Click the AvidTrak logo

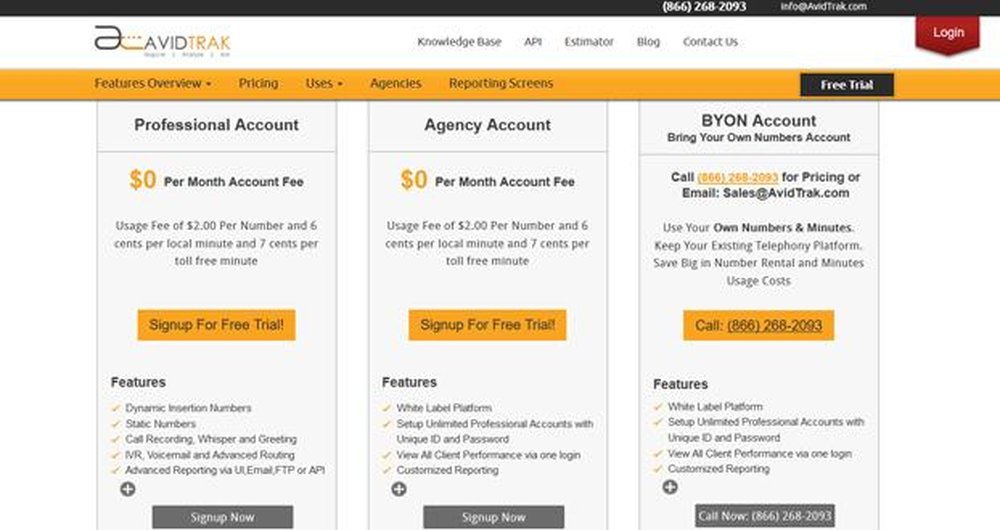(x=162, y=40)
